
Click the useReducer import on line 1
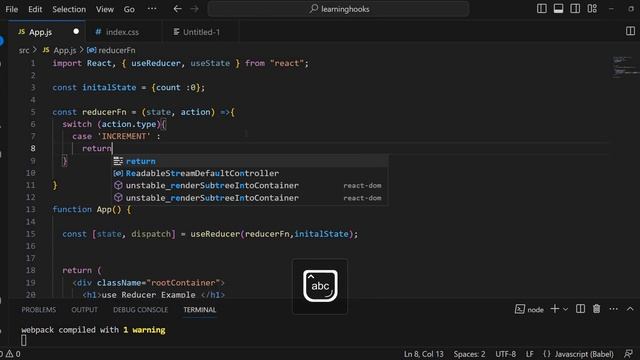(156, 63)
